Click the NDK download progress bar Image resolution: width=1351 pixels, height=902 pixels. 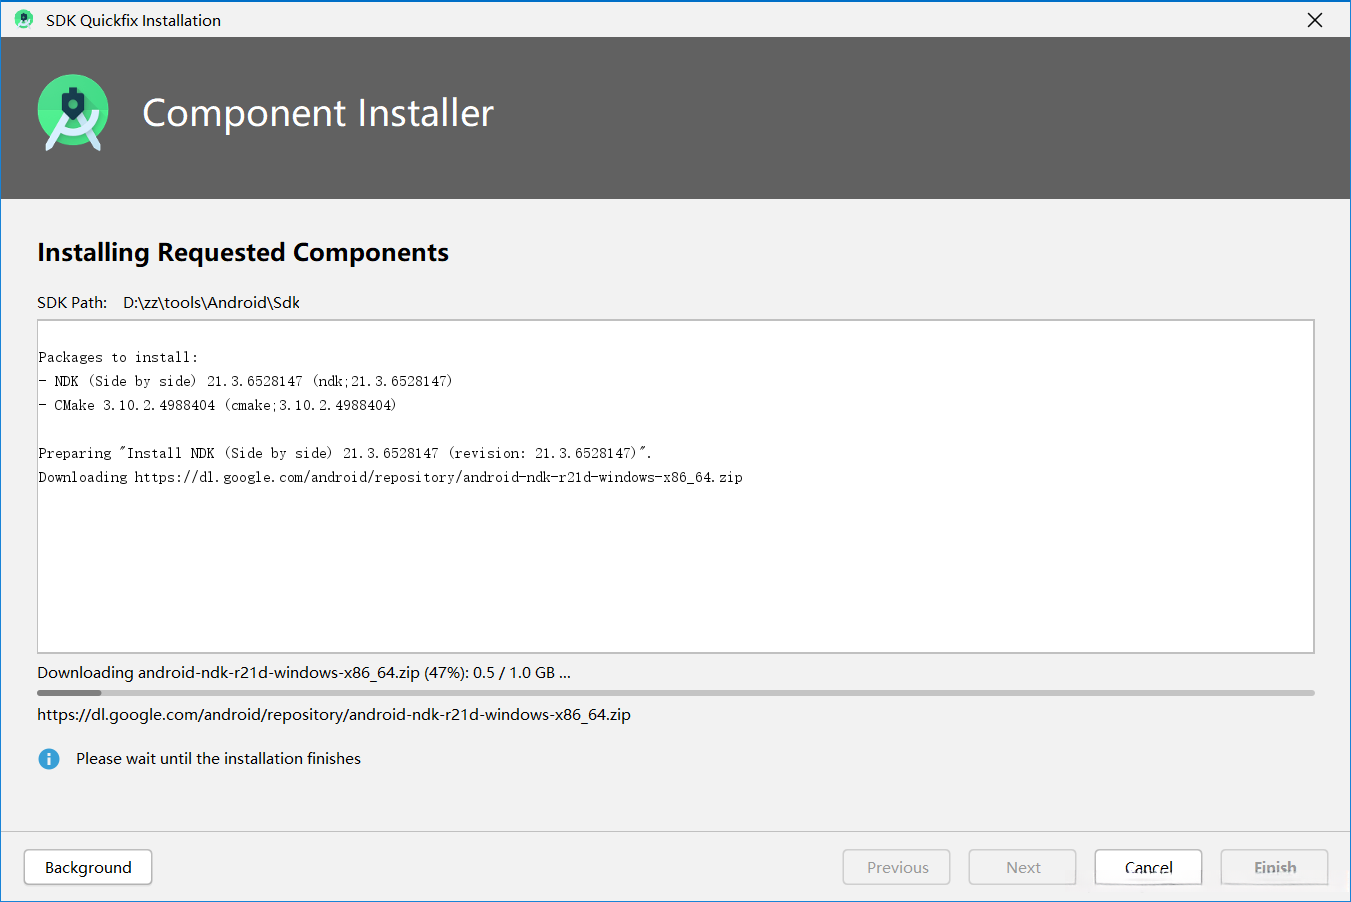click(x=676, y=692)
